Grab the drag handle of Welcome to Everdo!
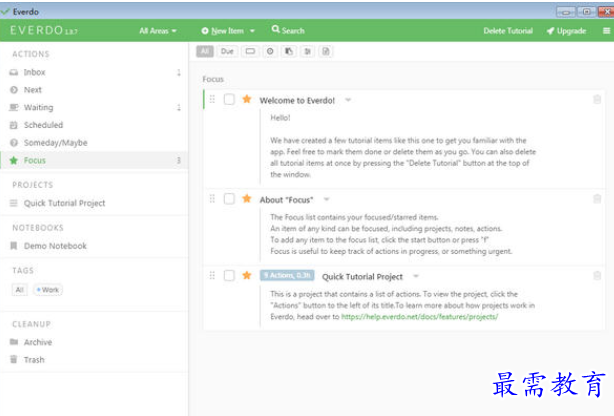The height and width of the screenshot is (416, 614). (212, 99)
